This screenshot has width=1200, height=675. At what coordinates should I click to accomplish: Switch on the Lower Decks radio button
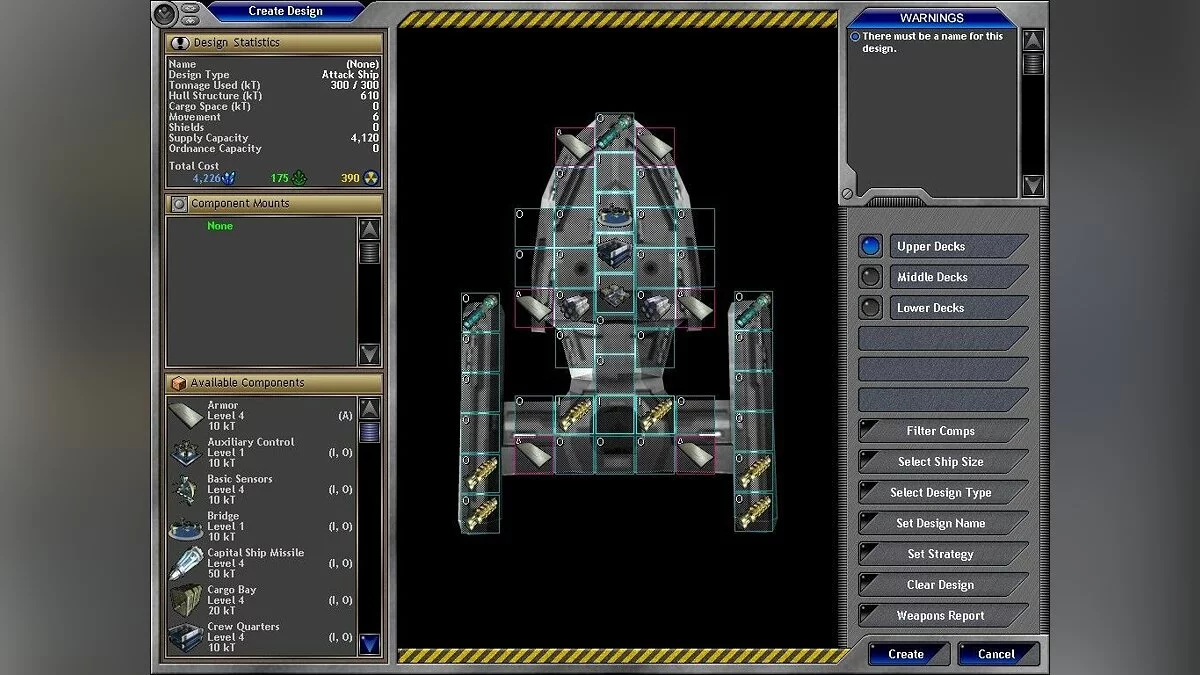coord(871,308)
